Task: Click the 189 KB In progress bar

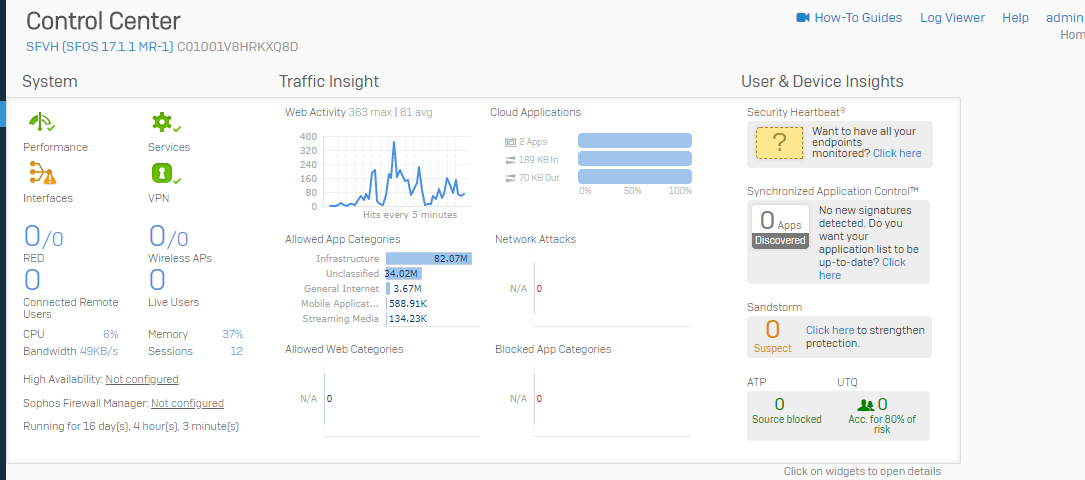Action: pyautogui.click(x=635, y=159)
